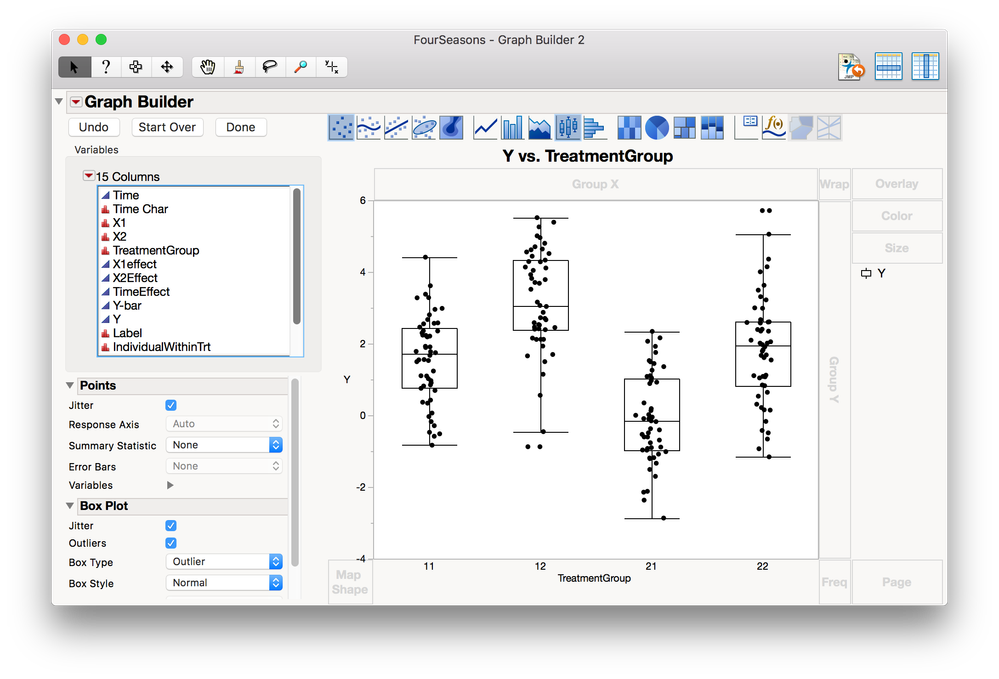Collapse the Graph Builder outline triangle
The height and width of the screenshot is (679, 999).
pyautogui.click(x=59, y=101)
